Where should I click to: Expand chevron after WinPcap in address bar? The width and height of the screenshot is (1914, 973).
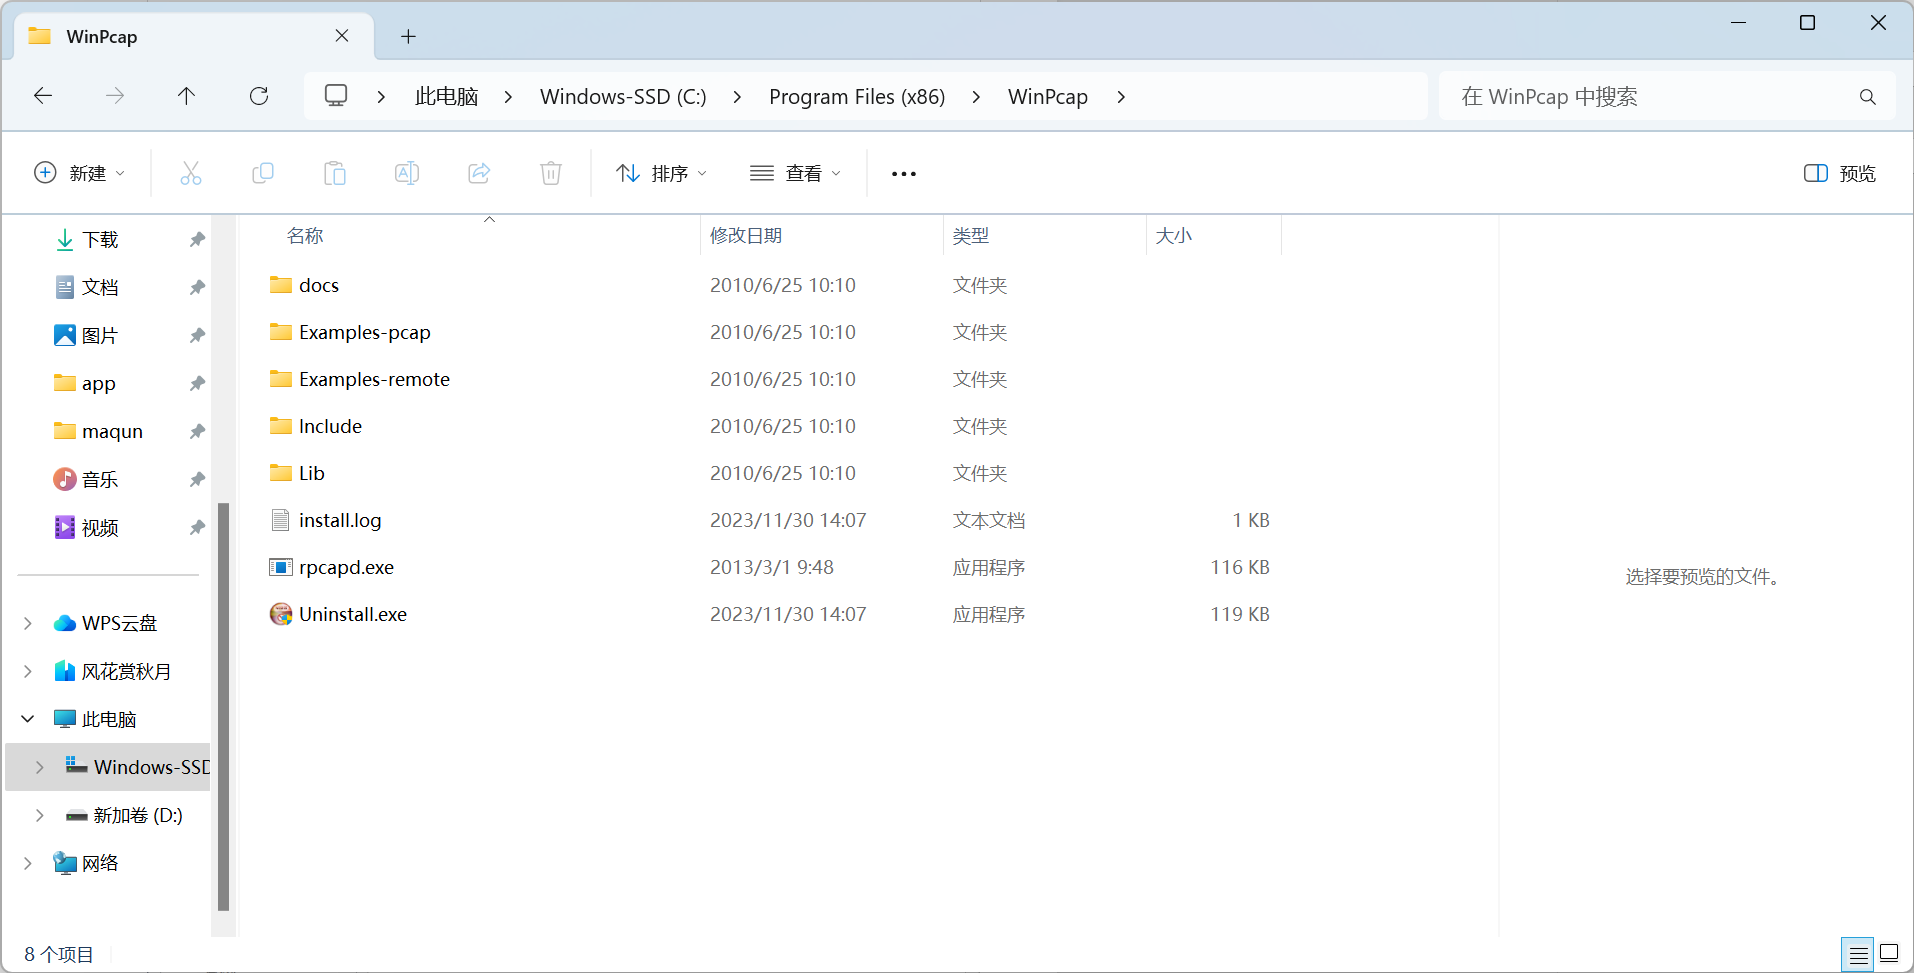pyautogui.click(x=1121, y=96)
